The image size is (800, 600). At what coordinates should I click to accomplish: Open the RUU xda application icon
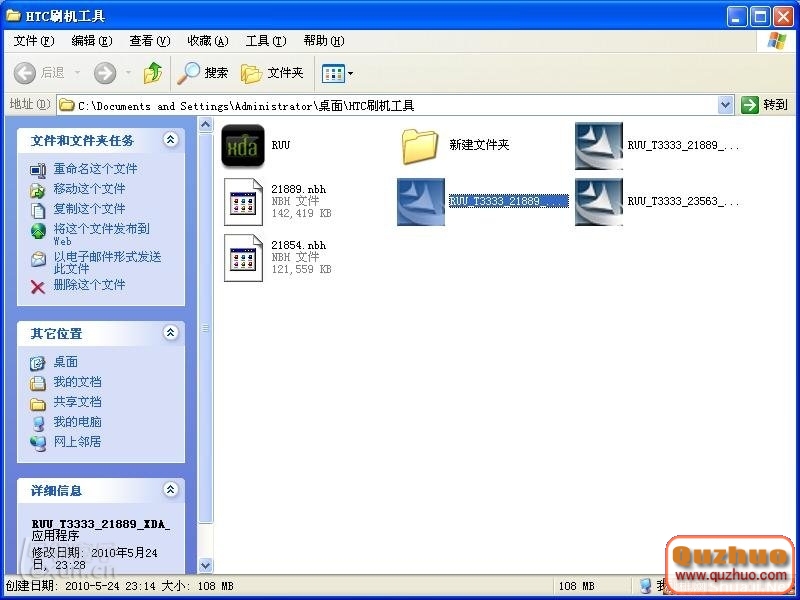(243, 145)
